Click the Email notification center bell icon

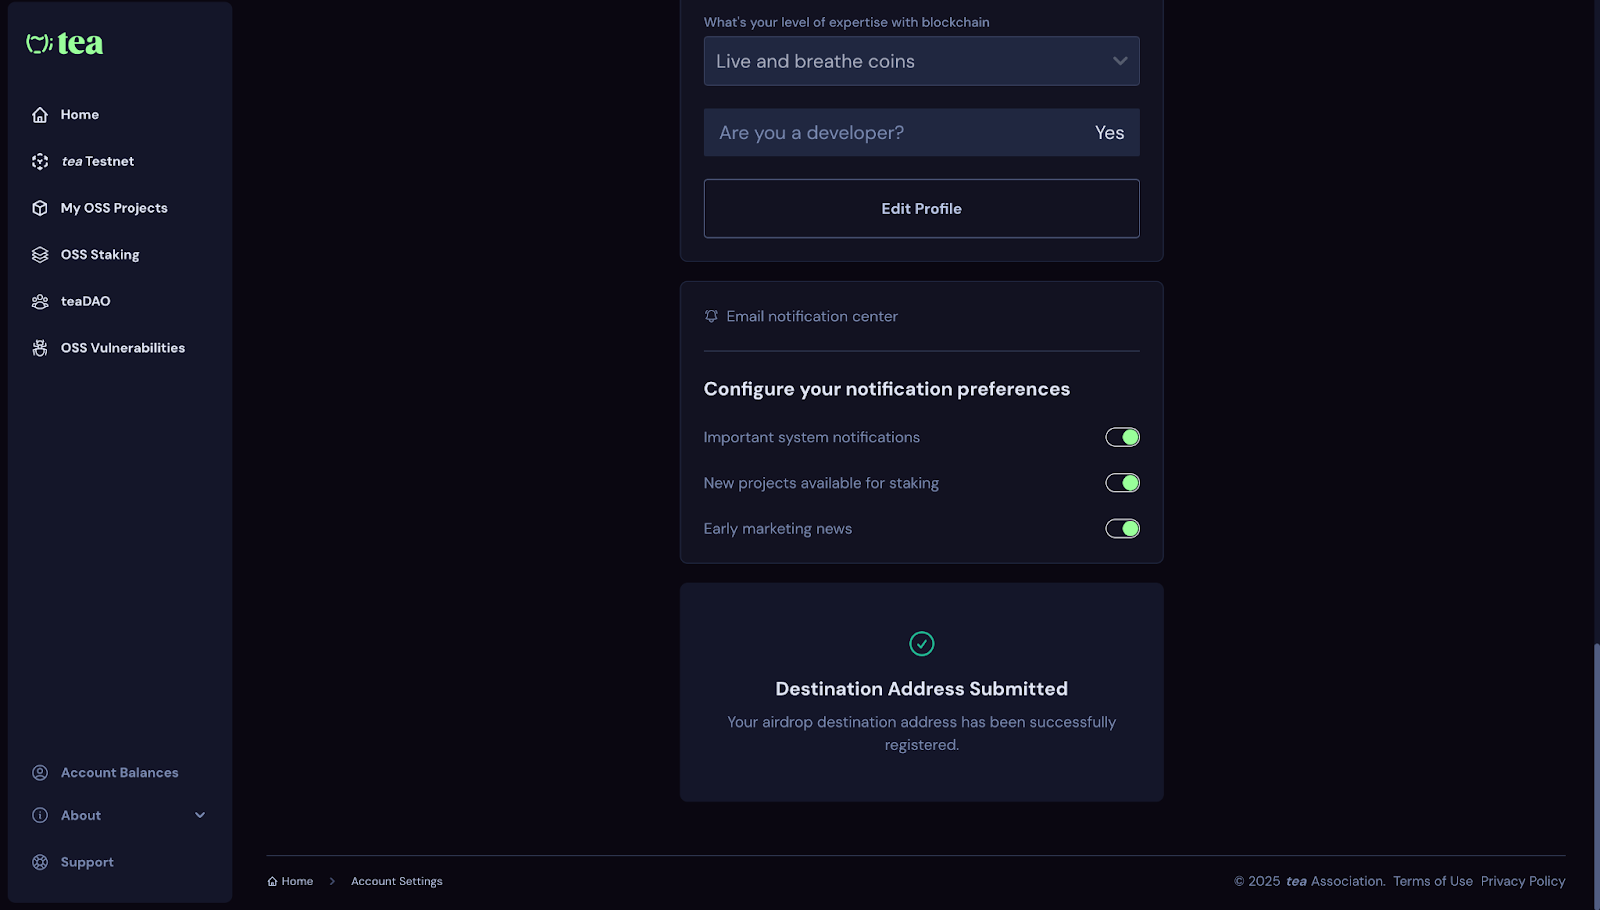point(711,316)
